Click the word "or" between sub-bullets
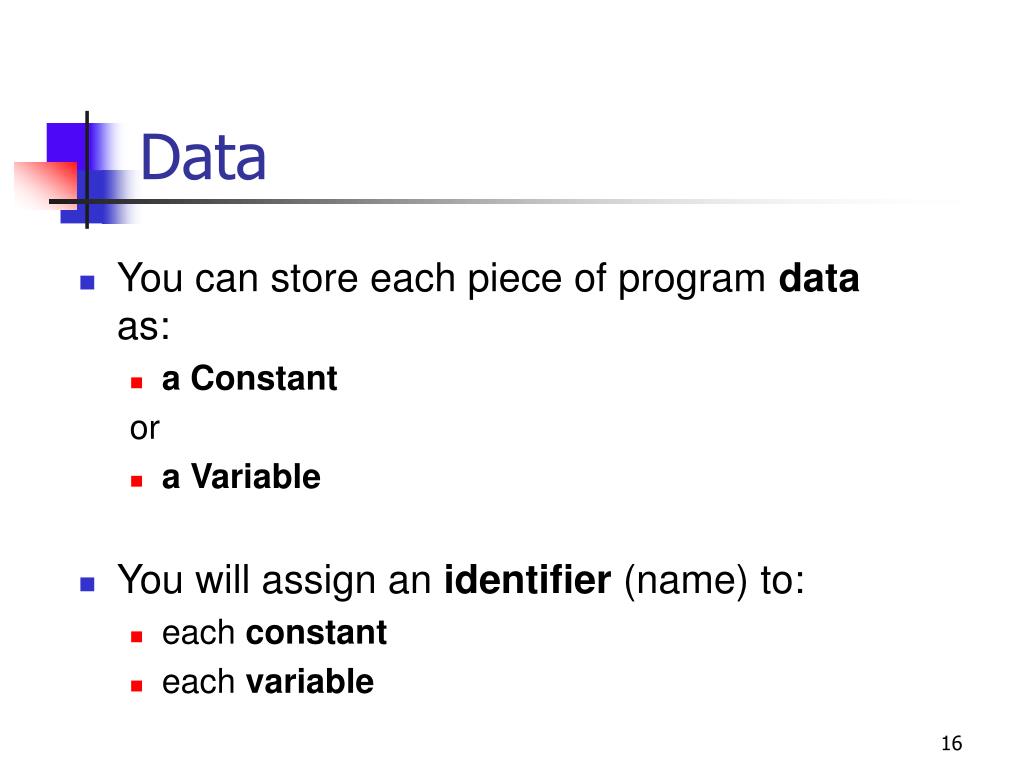 (x=144, y=428)
